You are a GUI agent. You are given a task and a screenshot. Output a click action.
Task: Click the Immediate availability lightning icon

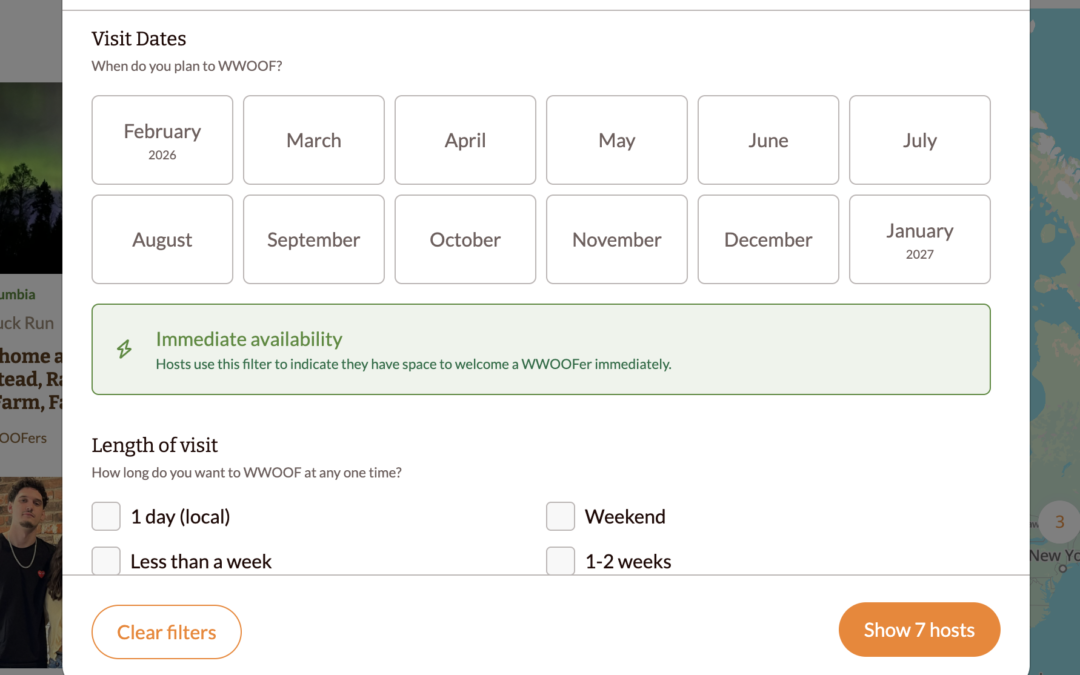124,348
